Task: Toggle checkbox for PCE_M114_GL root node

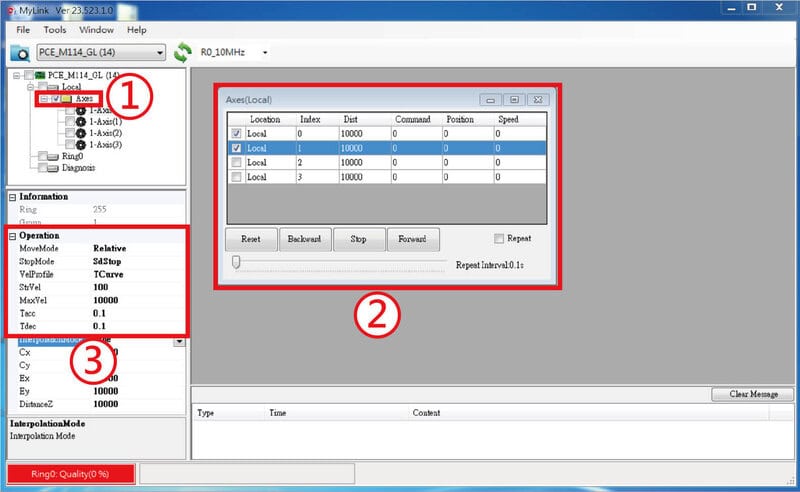Action: [29, 75]
